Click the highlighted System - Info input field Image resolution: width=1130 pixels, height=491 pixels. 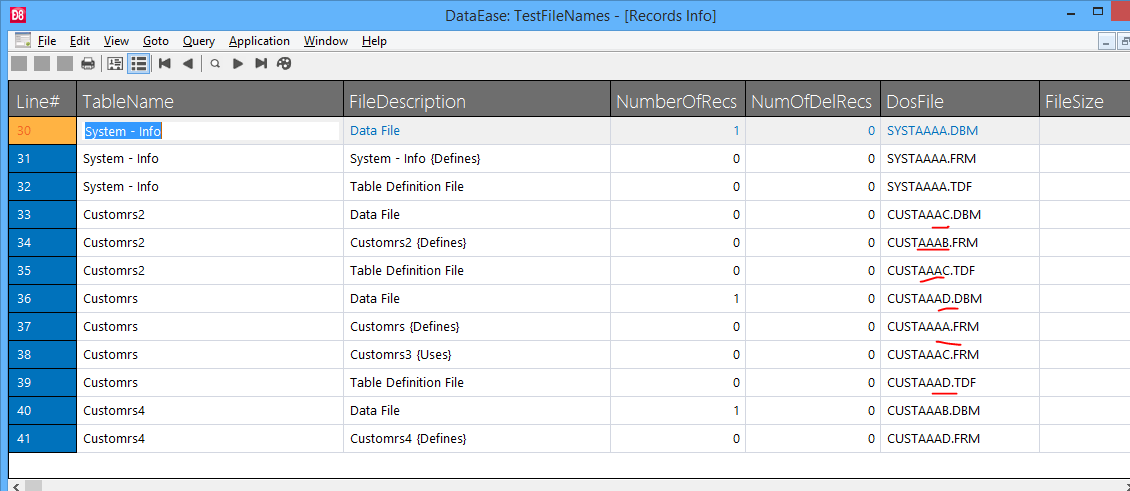(x=211, y=131)
